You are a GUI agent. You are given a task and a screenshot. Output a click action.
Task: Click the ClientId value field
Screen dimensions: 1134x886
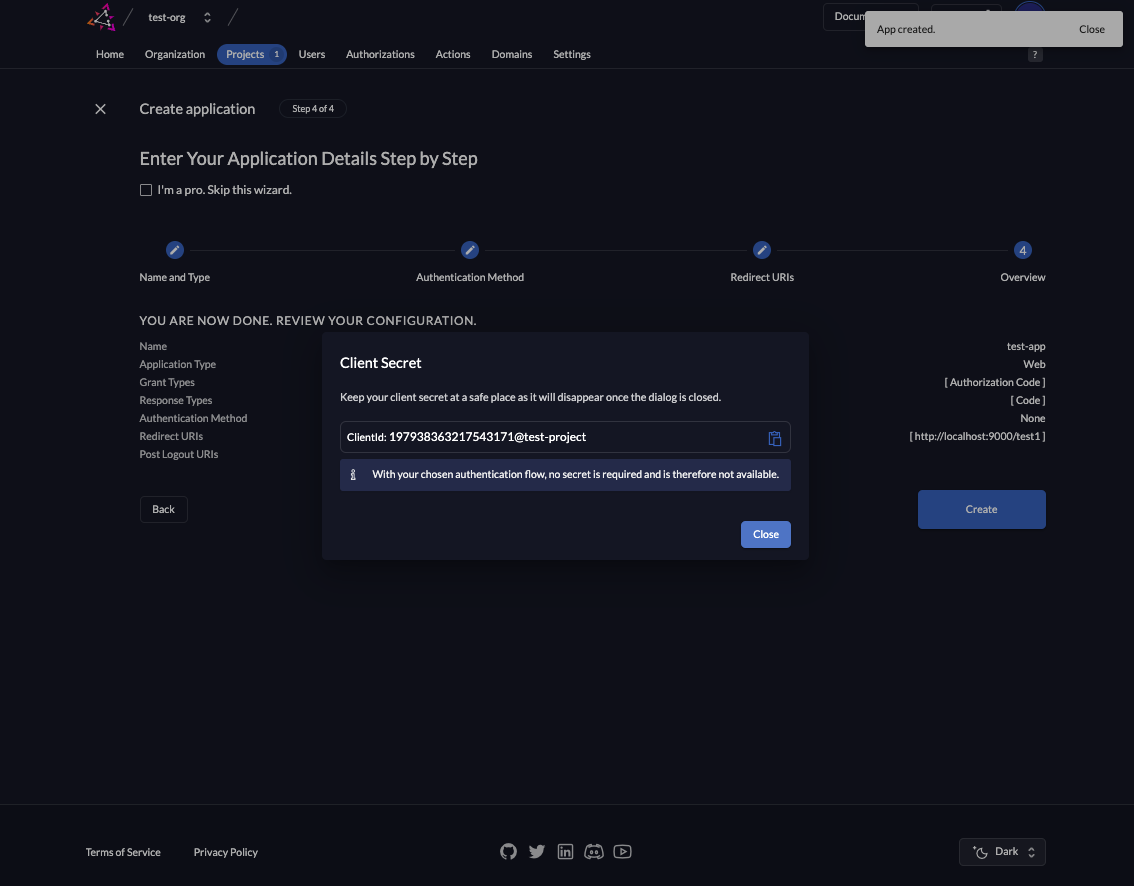566,437
